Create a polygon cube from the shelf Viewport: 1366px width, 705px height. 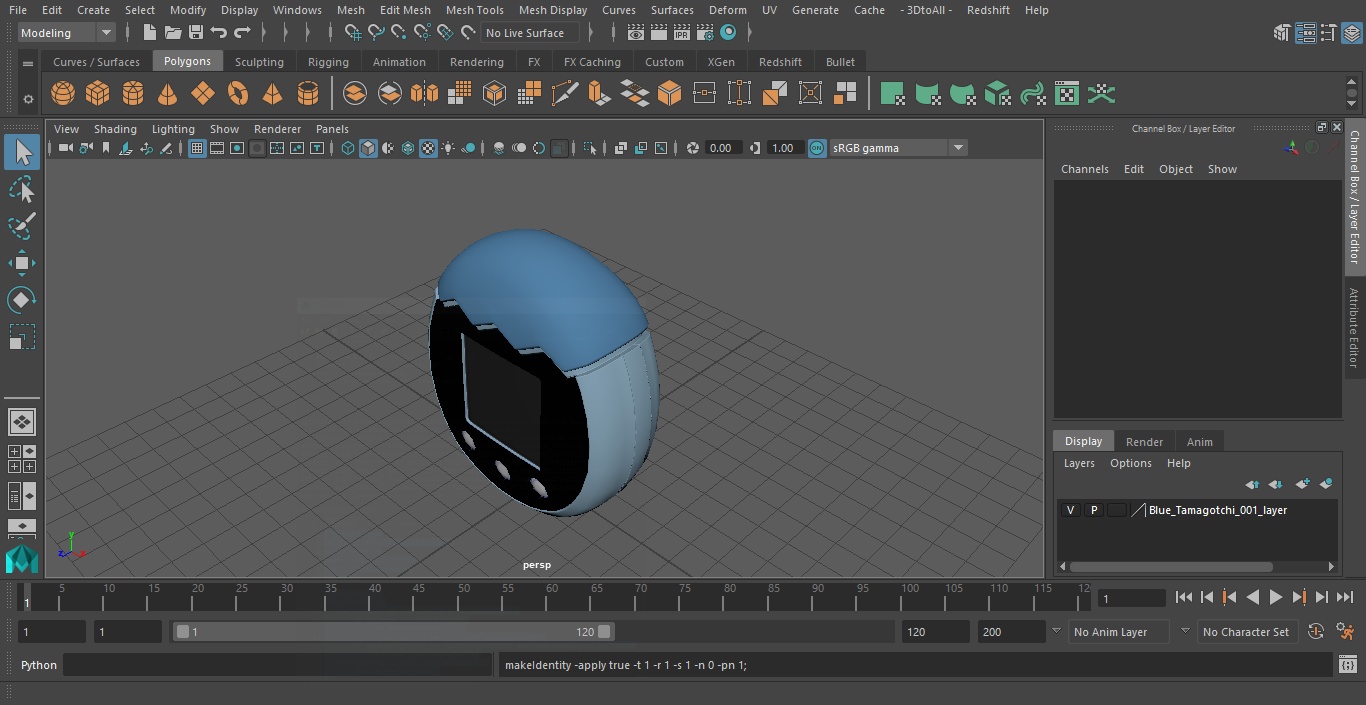click(97, 94)
